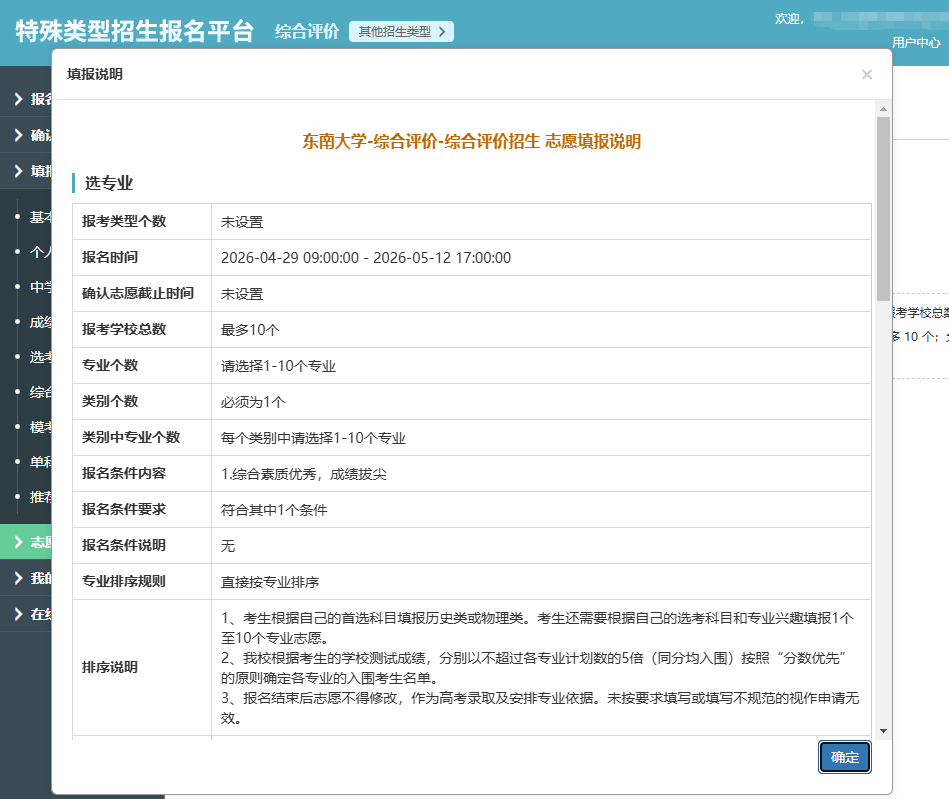Click the 报名时间 date range value

tap(366, 258)
